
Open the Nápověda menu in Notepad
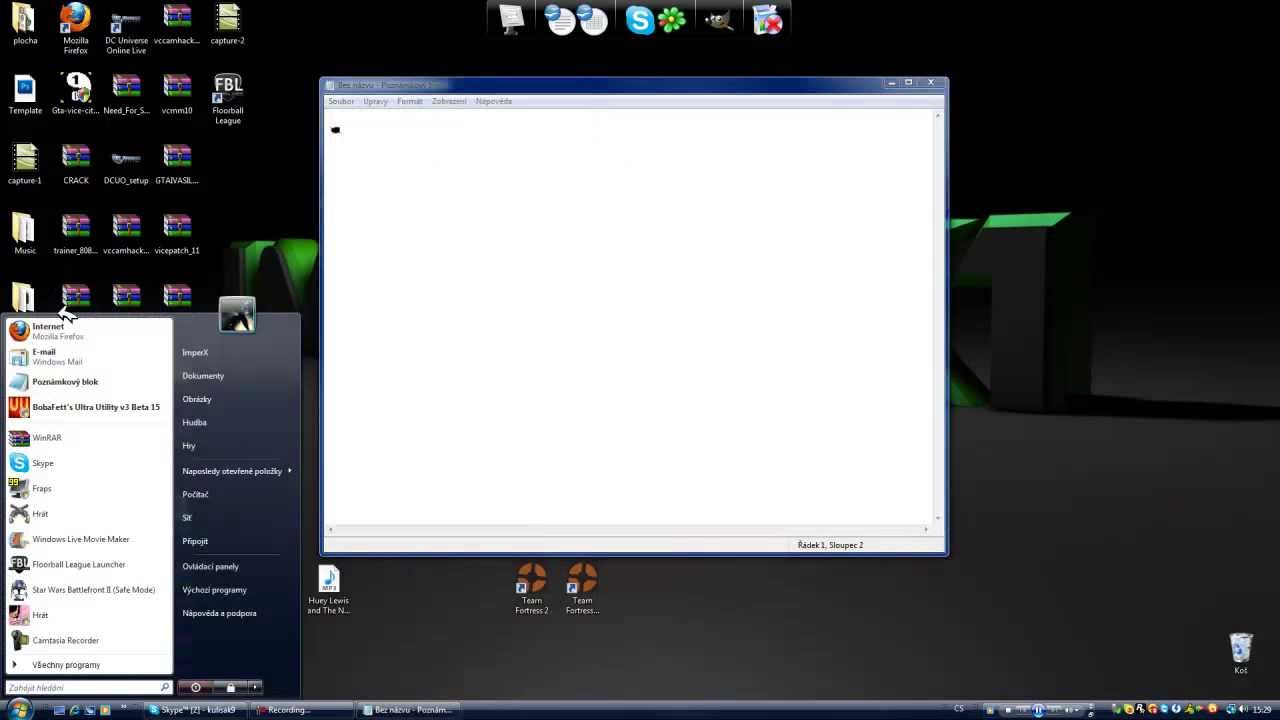(x=494, y=101)
